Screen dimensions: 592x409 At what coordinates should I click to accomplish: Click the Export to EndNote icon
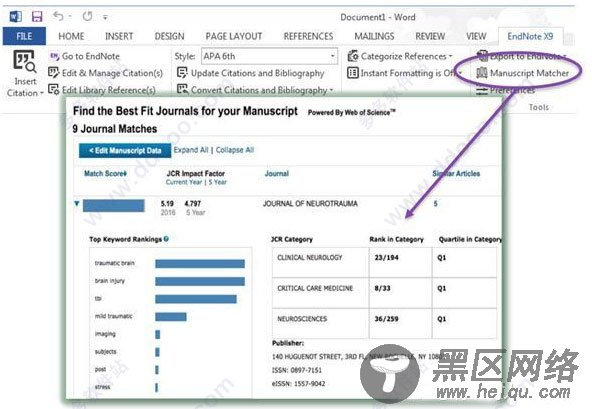(482, 56)
